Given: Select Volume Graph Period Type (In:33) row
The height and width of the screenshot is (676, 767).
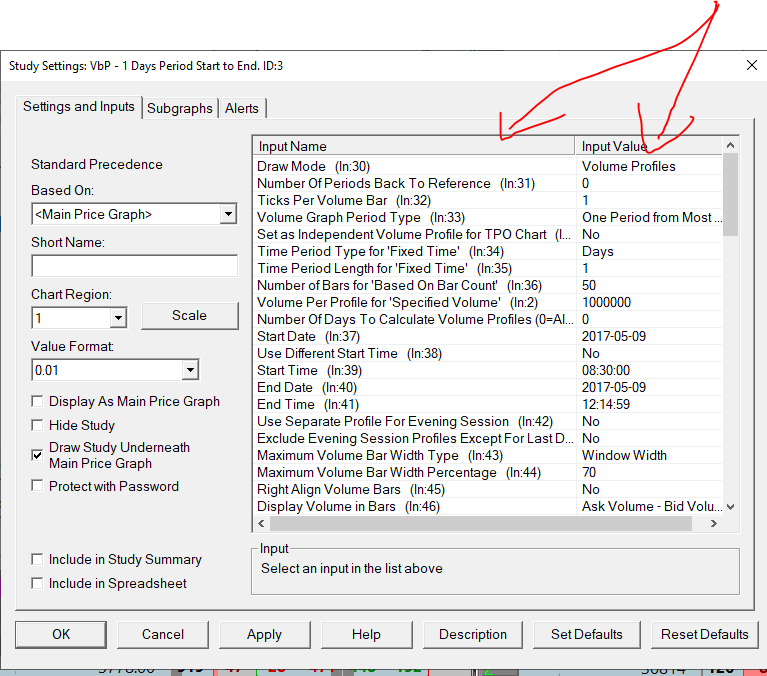Looking at the screenshot, I should (488, 217).
